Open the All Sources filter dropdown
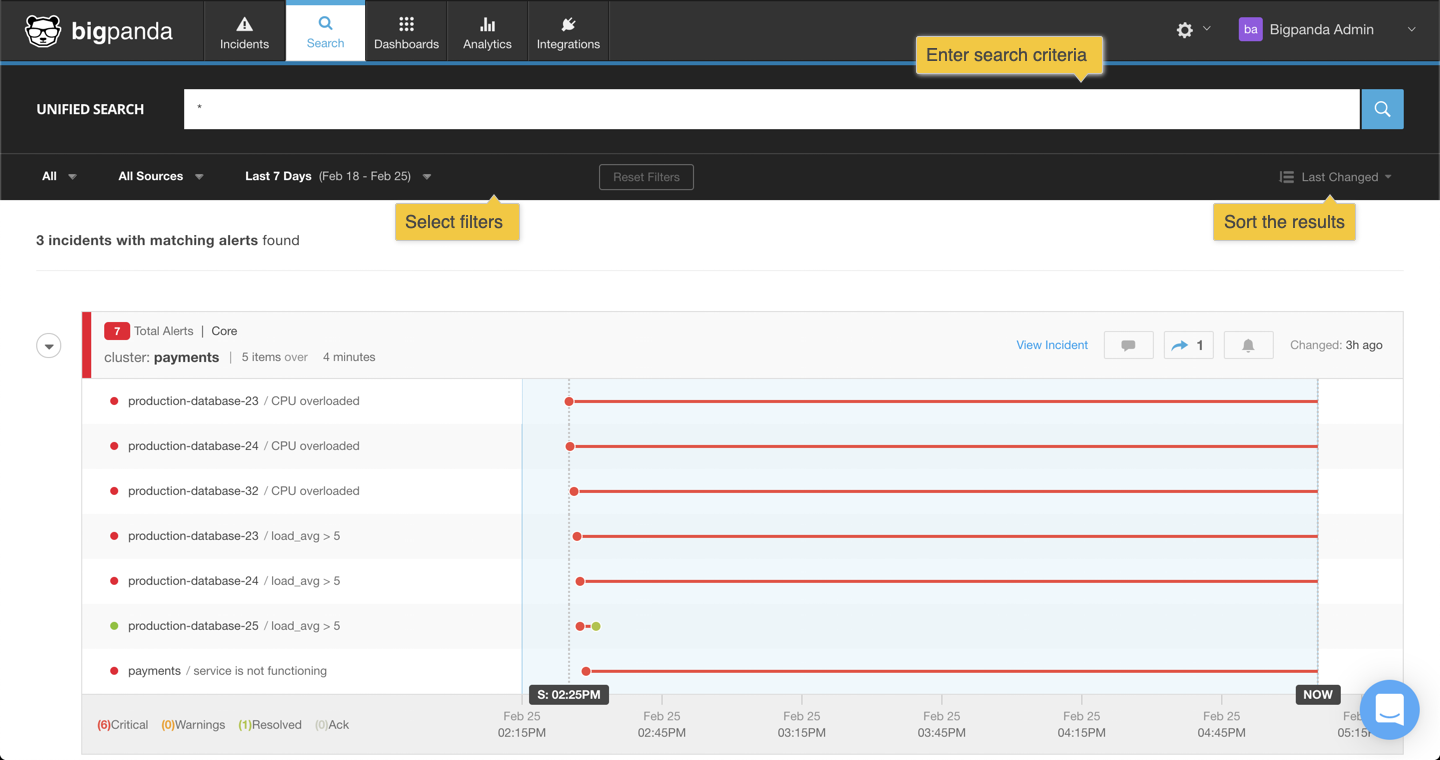The height and width of the screenshot is (760, 1440). (161, 176)
